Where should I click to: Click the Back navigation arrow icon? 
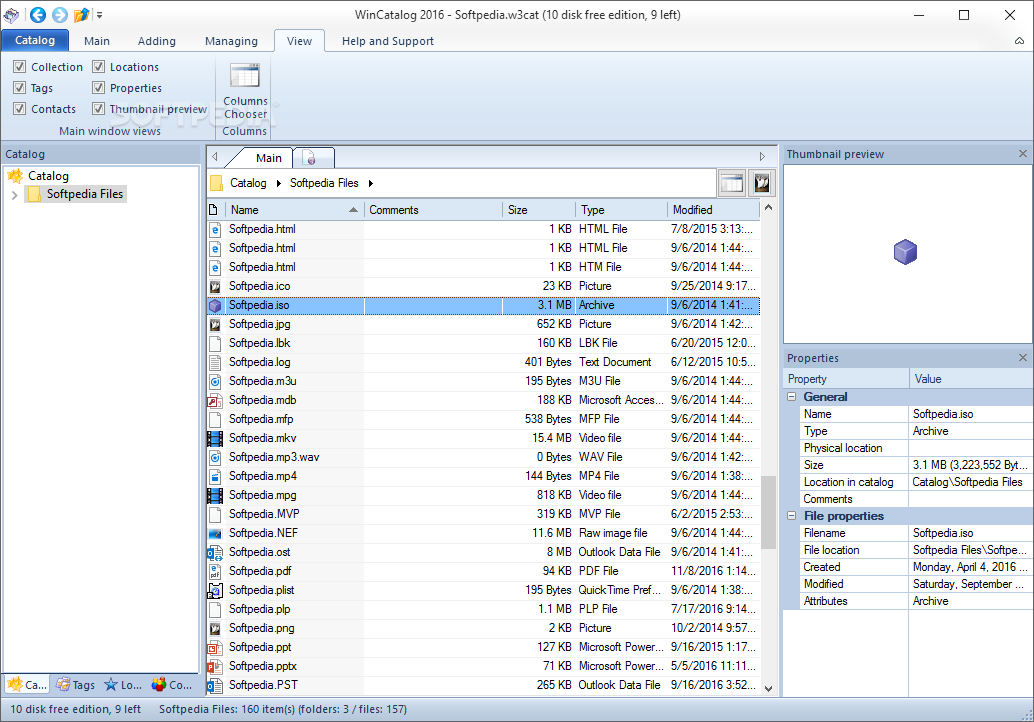pyautogui.click(x=38, y=15)
